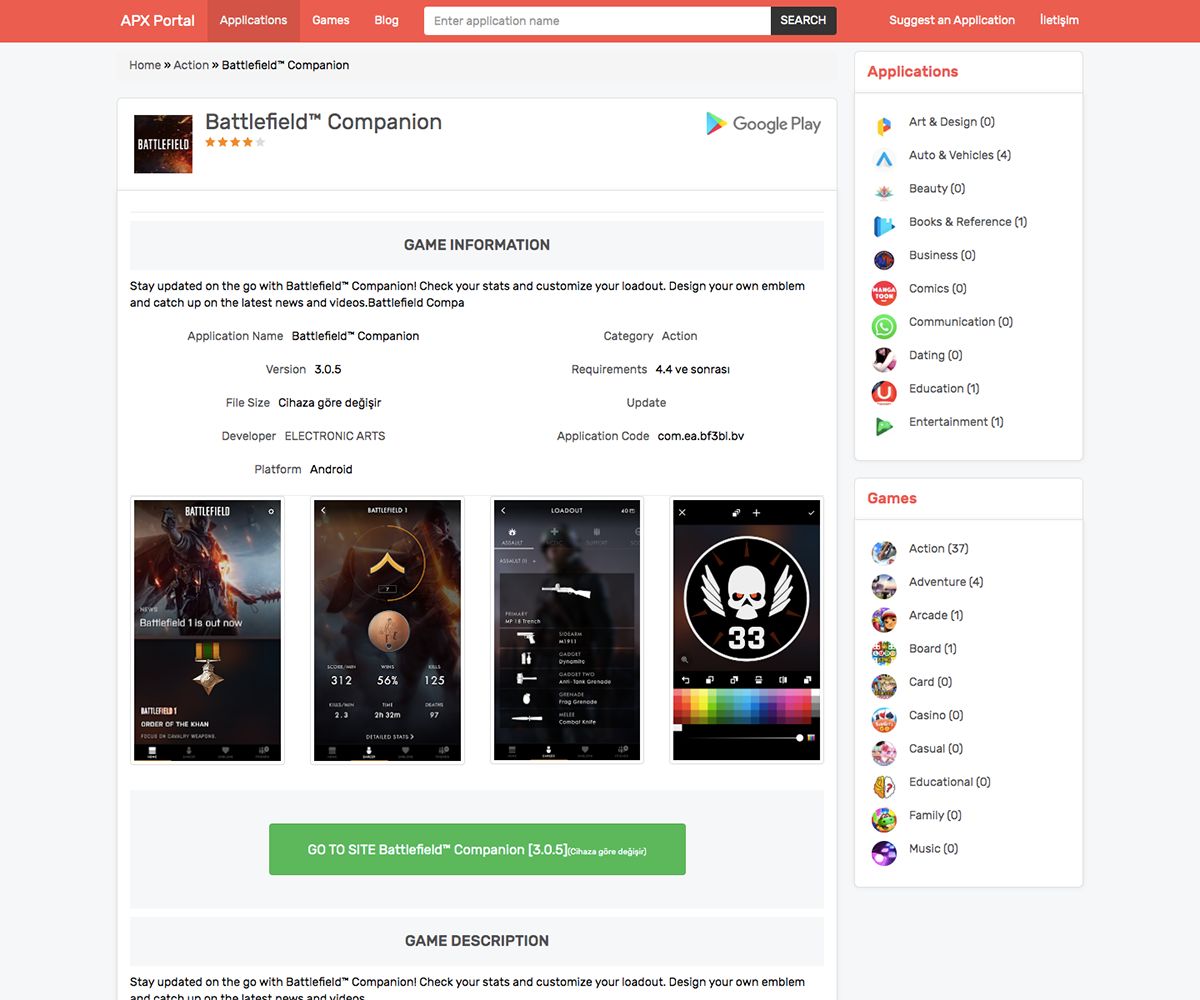Click the Art & Design category icon

(x=884, y=126)
